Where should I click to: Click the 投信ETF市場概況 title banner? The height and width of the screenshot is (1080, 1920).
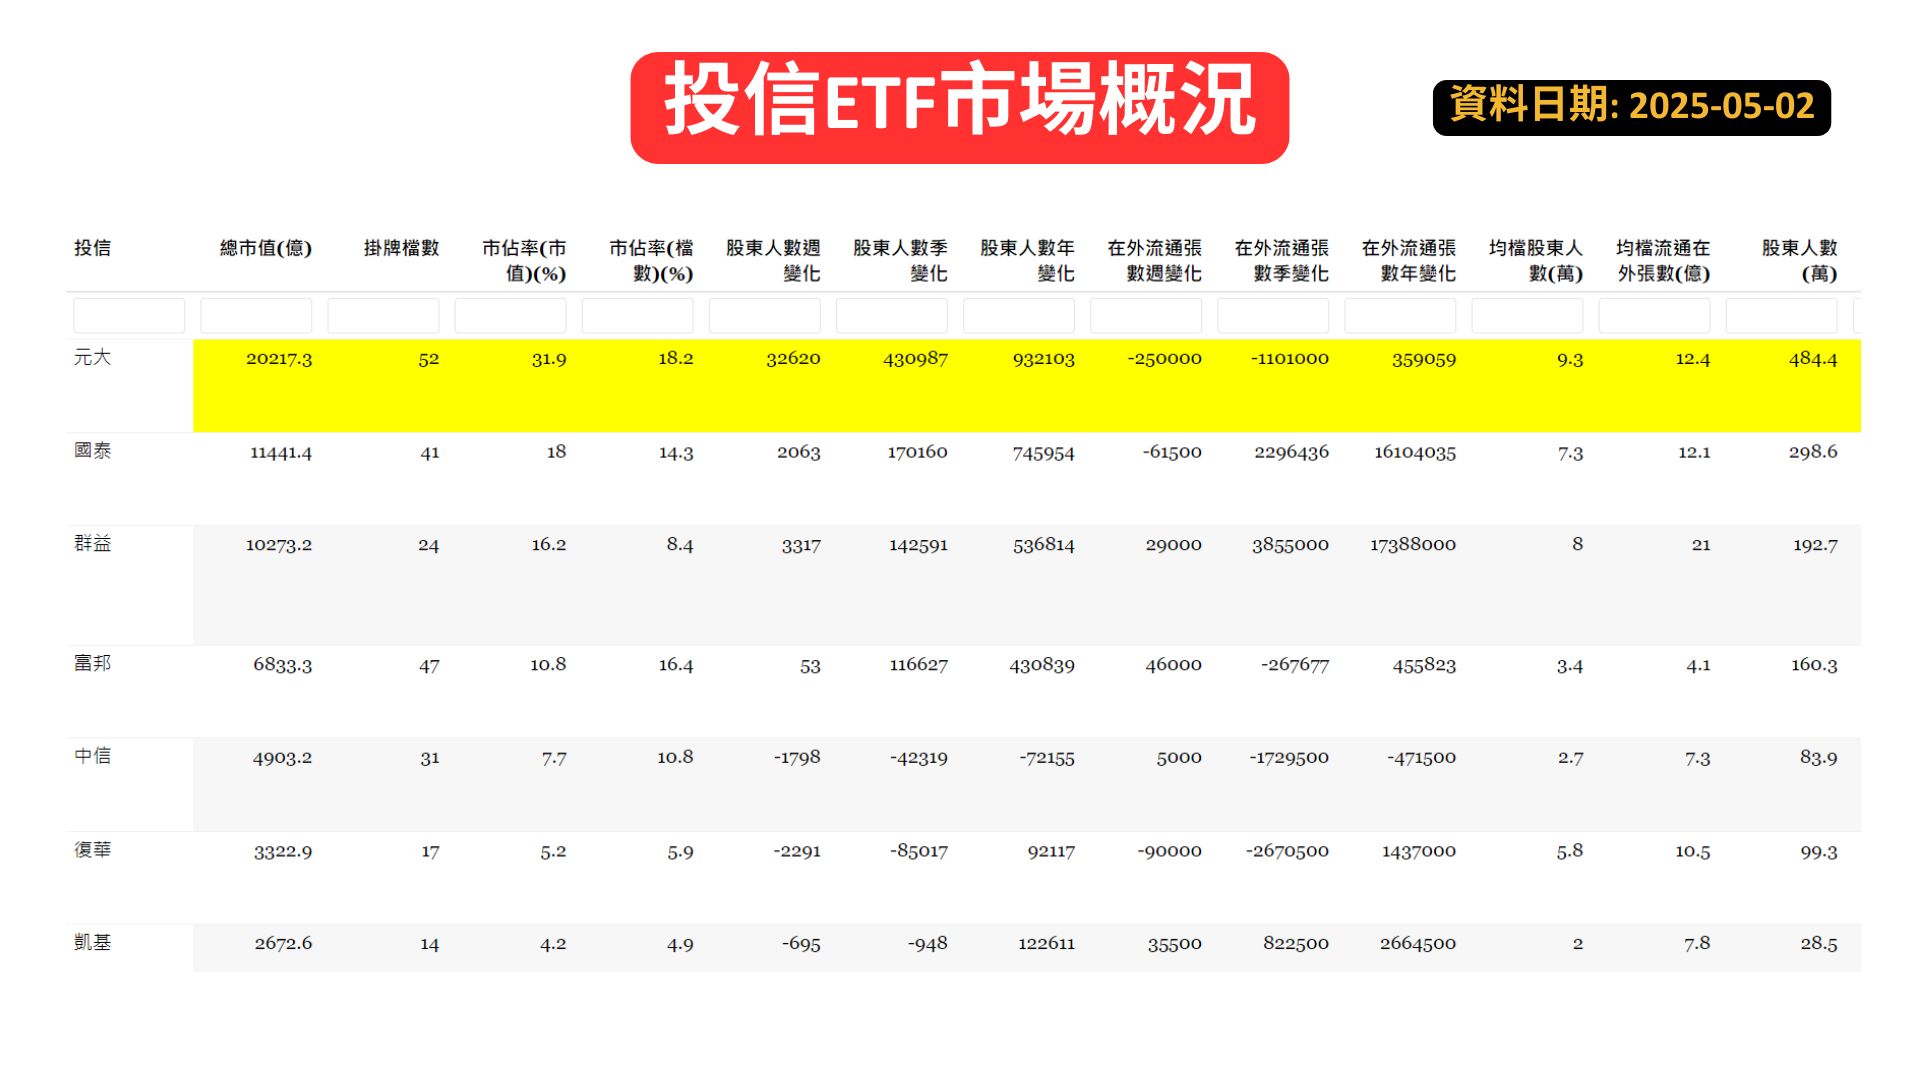pyautogui.click(x=959, y=107)
